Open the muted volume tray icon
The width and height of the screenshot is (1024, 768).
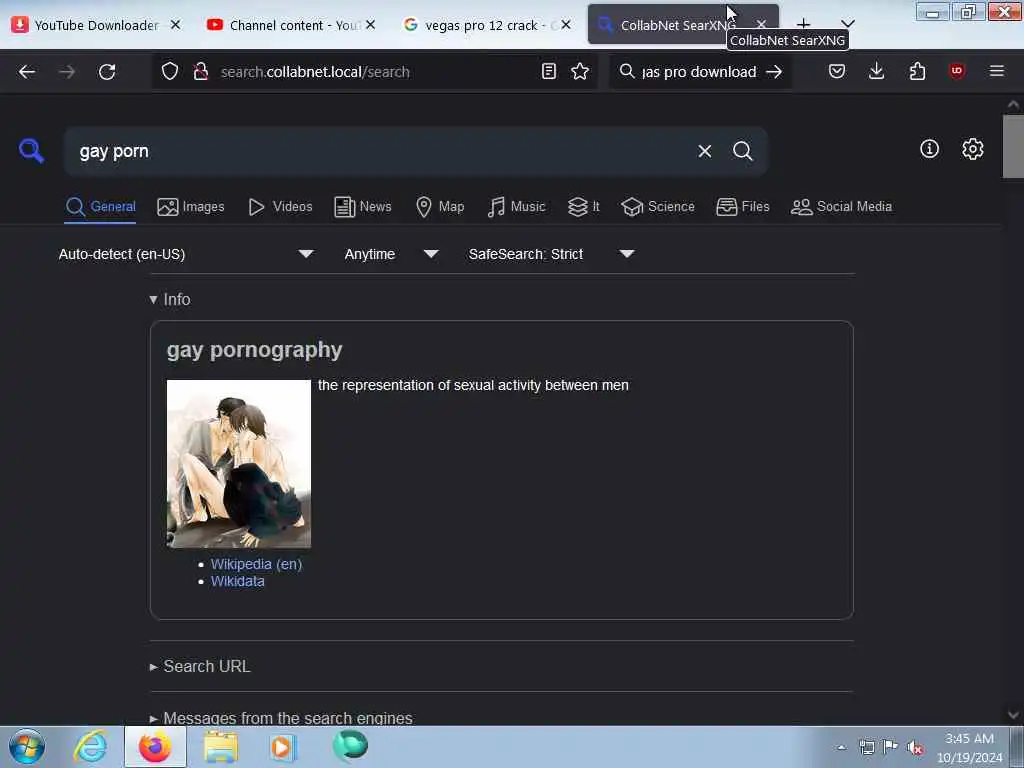tap(915, 748)
